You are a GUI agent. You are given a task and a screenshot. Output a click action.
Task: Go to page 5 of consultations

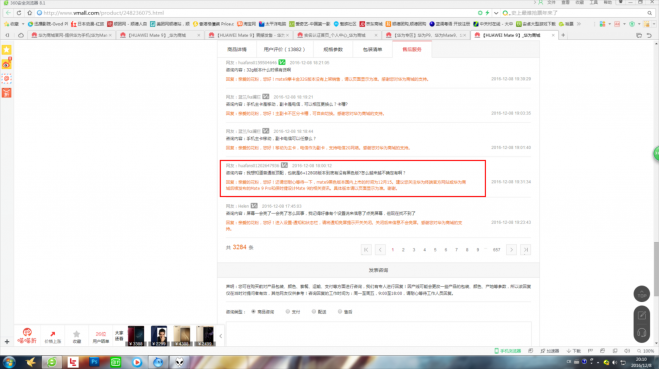pyautogui.click(x=435, y=250)
